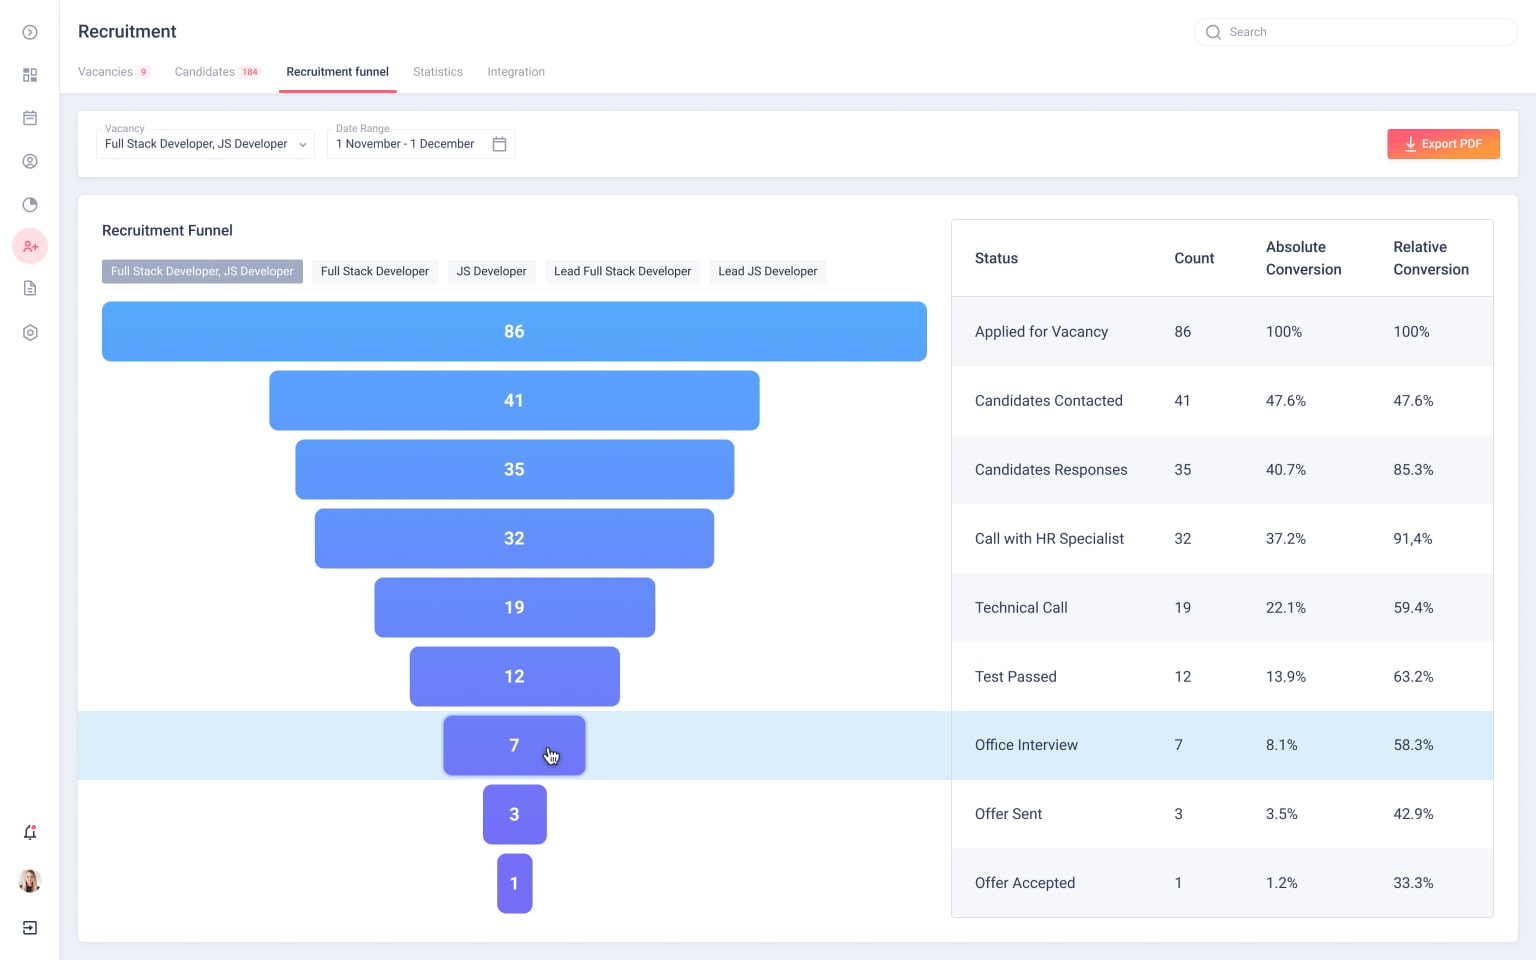The height and width of the screenshot is (960, 1536).
Task: Click the user avatar photo
Action: (30, 881)
